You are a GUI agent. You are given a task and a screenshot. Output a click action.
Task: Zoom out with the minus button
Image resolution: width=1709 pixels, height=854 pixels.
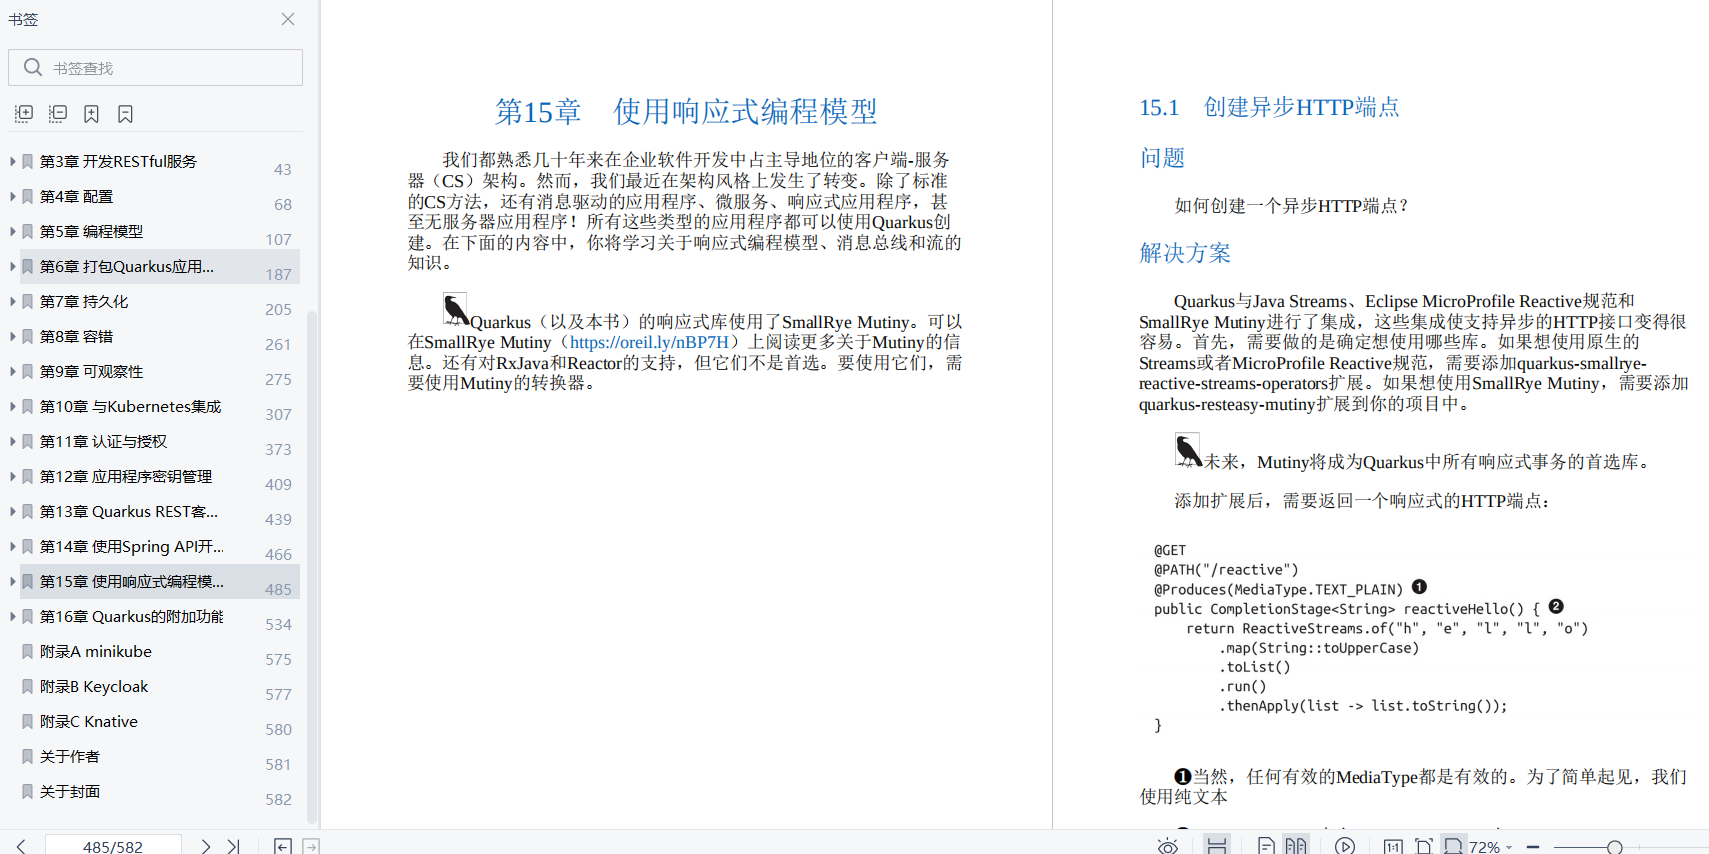click(x=1533, y=847)
